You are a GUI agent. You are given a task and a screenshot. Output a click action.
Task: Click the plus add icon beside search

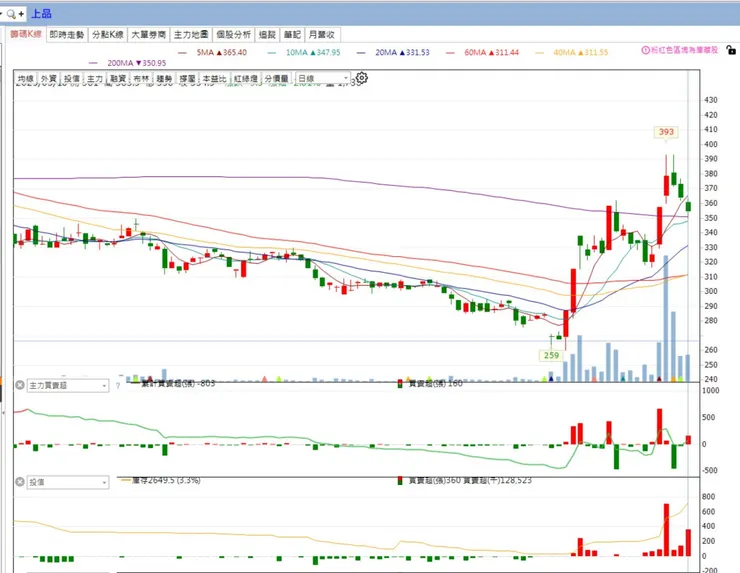[x=21, y=14]
